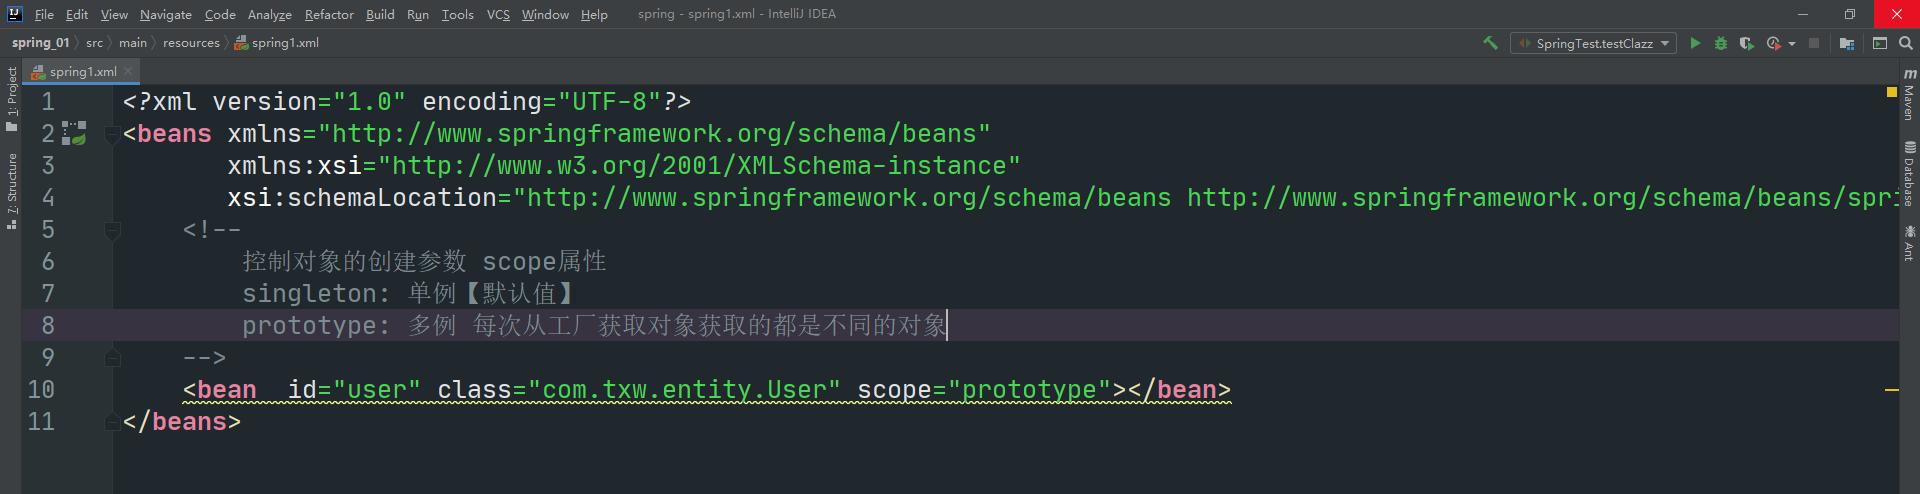Click the Build Project hammer icon
This screenshot has height=494, width=1920.
1490,43
